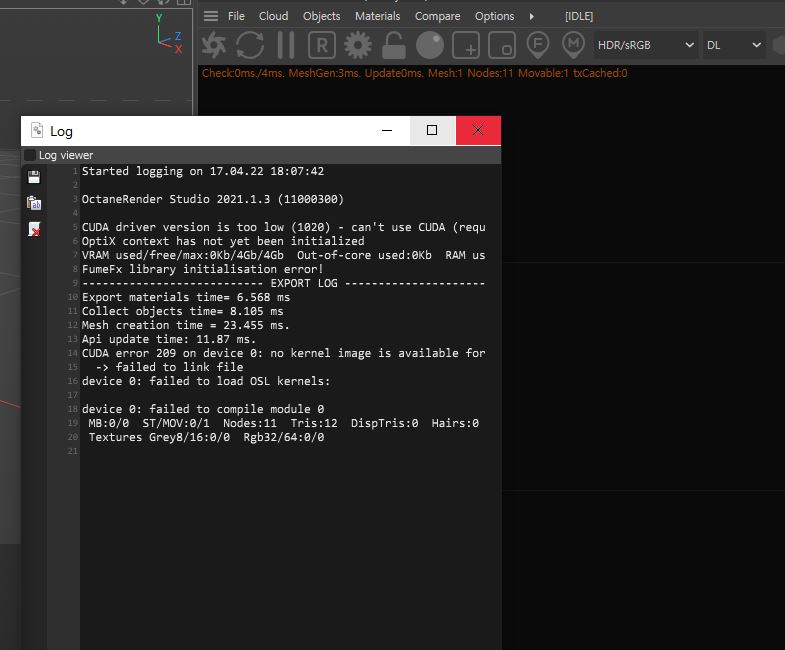Copy log text with the clipboard icon

34,203
